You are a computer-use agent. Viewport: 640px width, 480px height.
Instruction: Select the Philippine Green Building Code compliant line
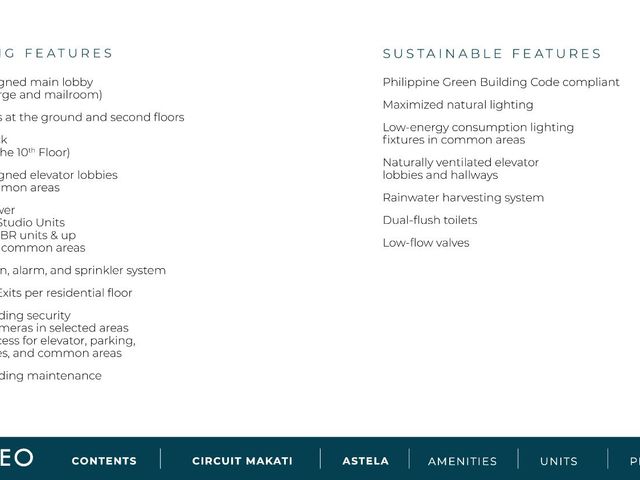click(501, 82)
